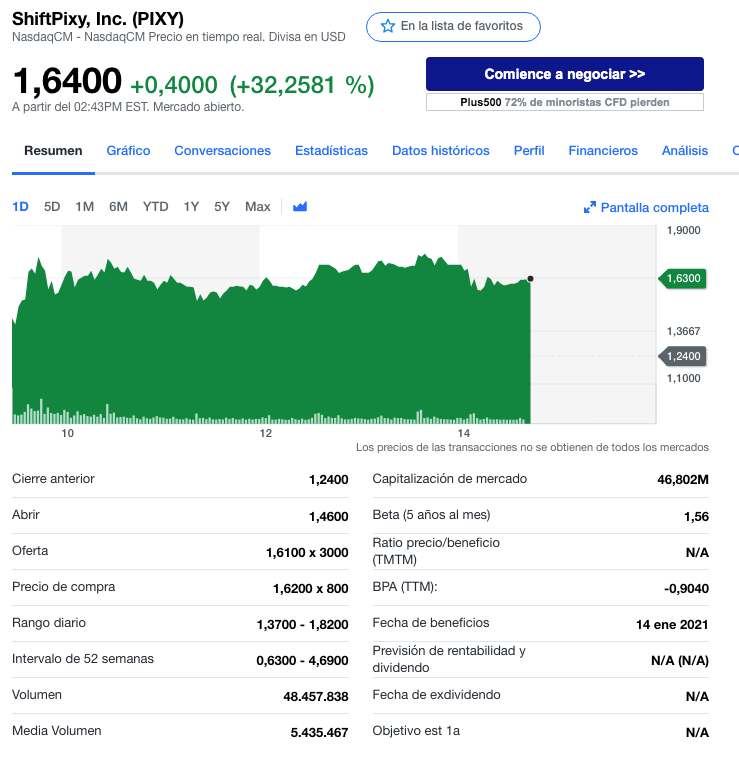Switch to the Financieros tab

pyautogui.click(x=603, y=150)
